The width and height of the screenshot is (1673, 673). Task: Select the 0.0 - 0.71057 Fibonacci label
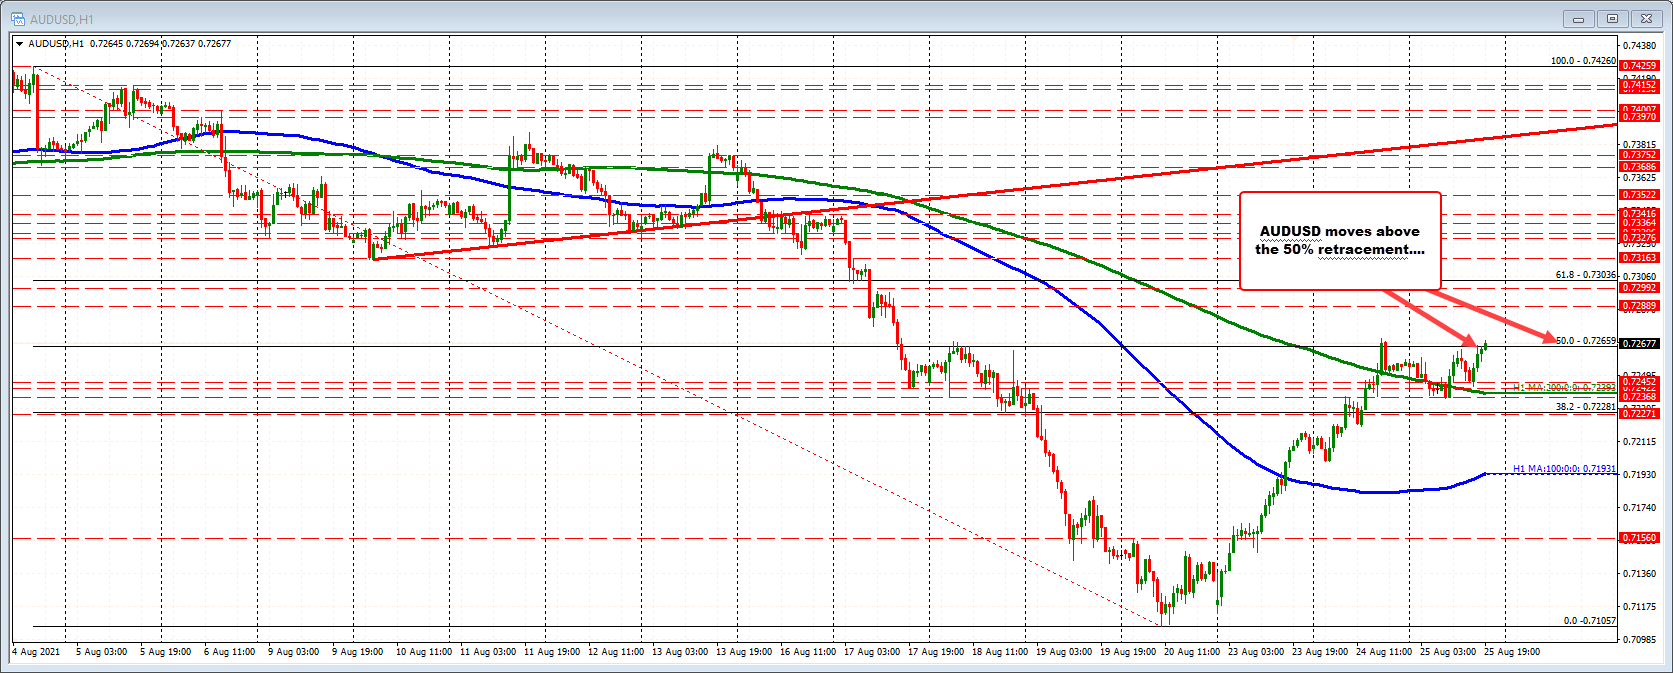pyautogui.click(x=1589, y=621)
